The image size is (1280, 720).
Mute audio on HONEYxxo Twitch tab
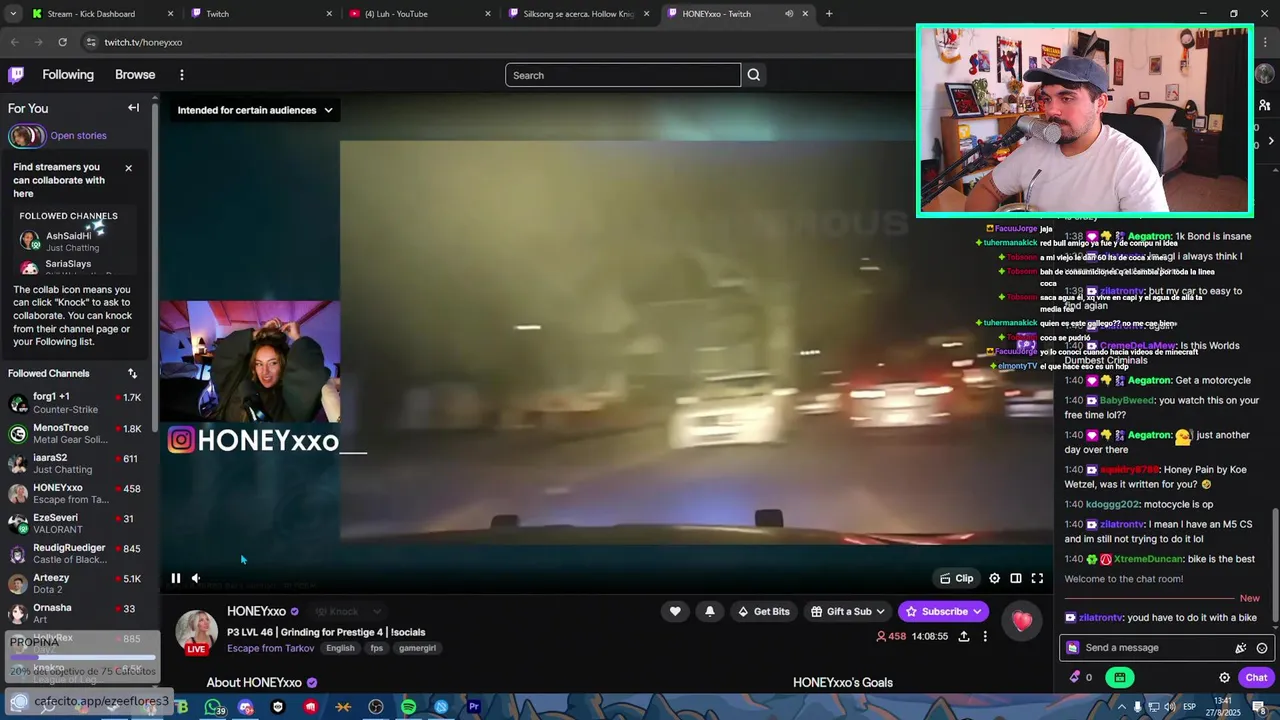coord(788,14)
